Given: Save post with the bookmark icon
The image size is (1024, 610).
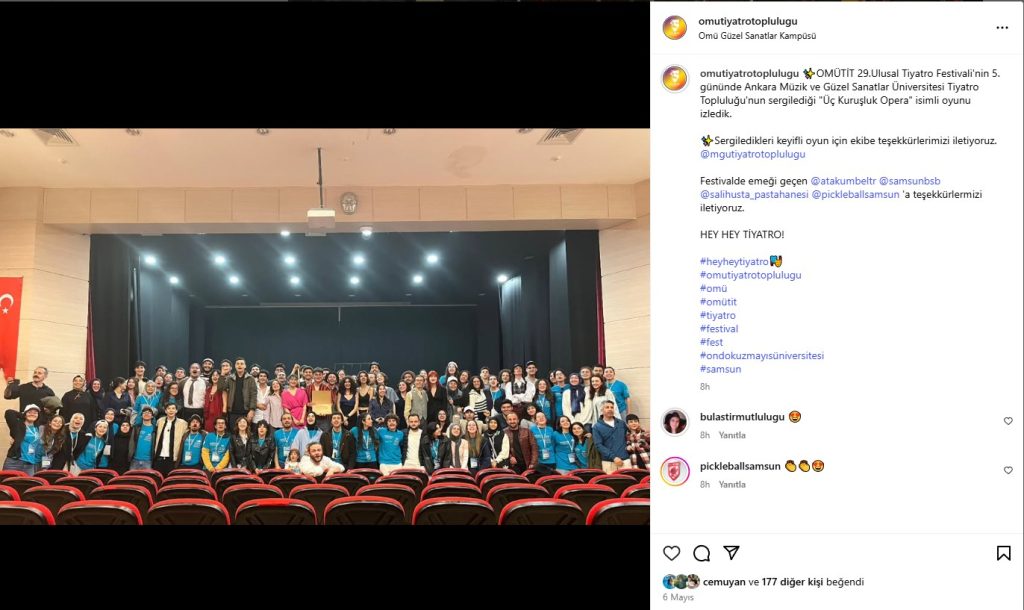Looking at the screenshot, I should coord(1004,553).
